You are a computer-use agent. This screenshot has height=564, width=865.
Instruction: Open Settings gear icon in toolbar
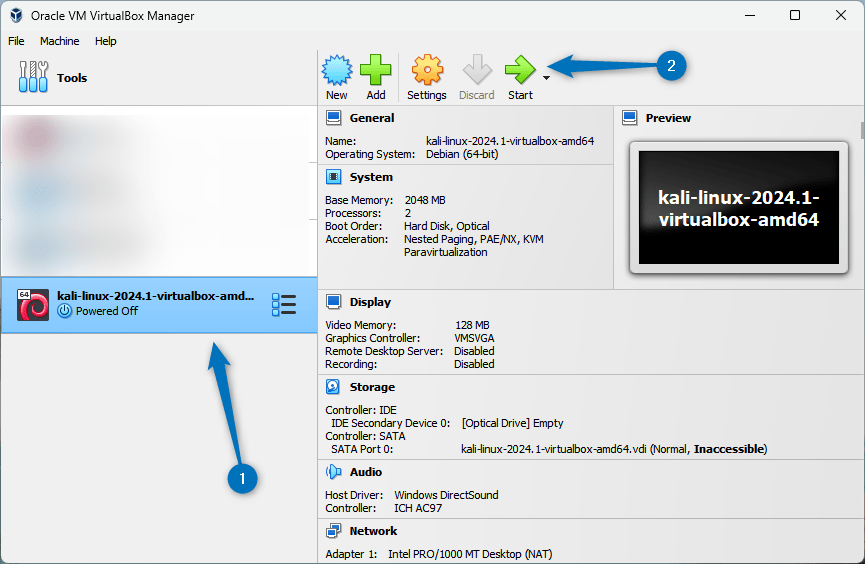click(x=427, y=71)
